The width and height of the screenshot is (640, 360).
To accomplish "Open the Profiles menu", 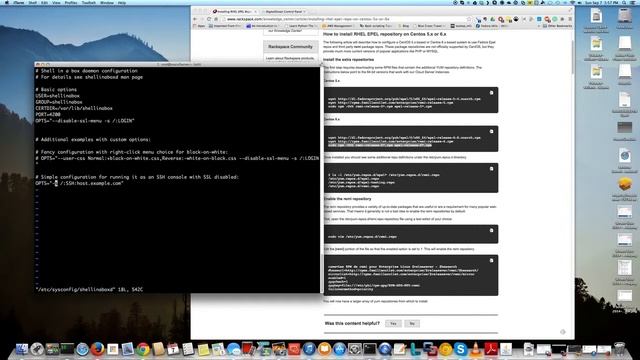I will click(x=71, y=2).
